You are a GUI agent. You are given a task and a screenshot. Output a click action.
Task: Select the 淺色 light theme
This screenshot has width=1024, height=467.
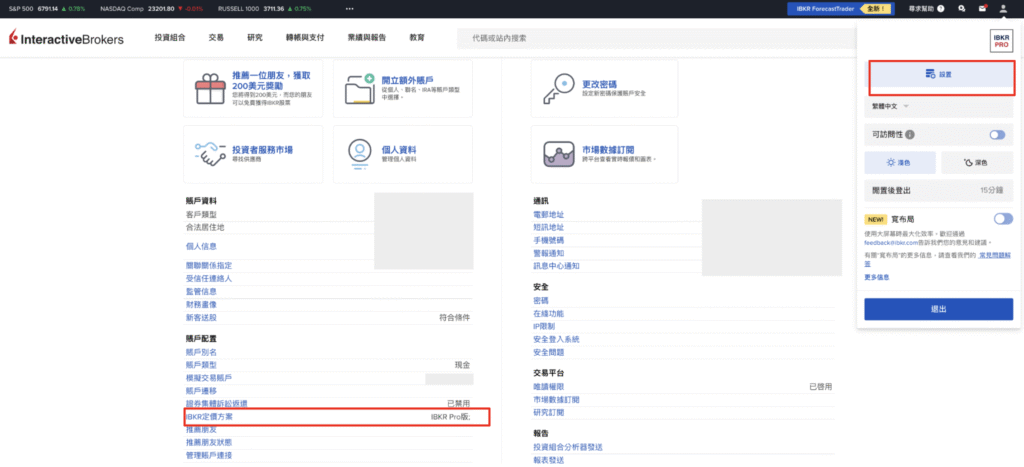(x=900, y=162)
